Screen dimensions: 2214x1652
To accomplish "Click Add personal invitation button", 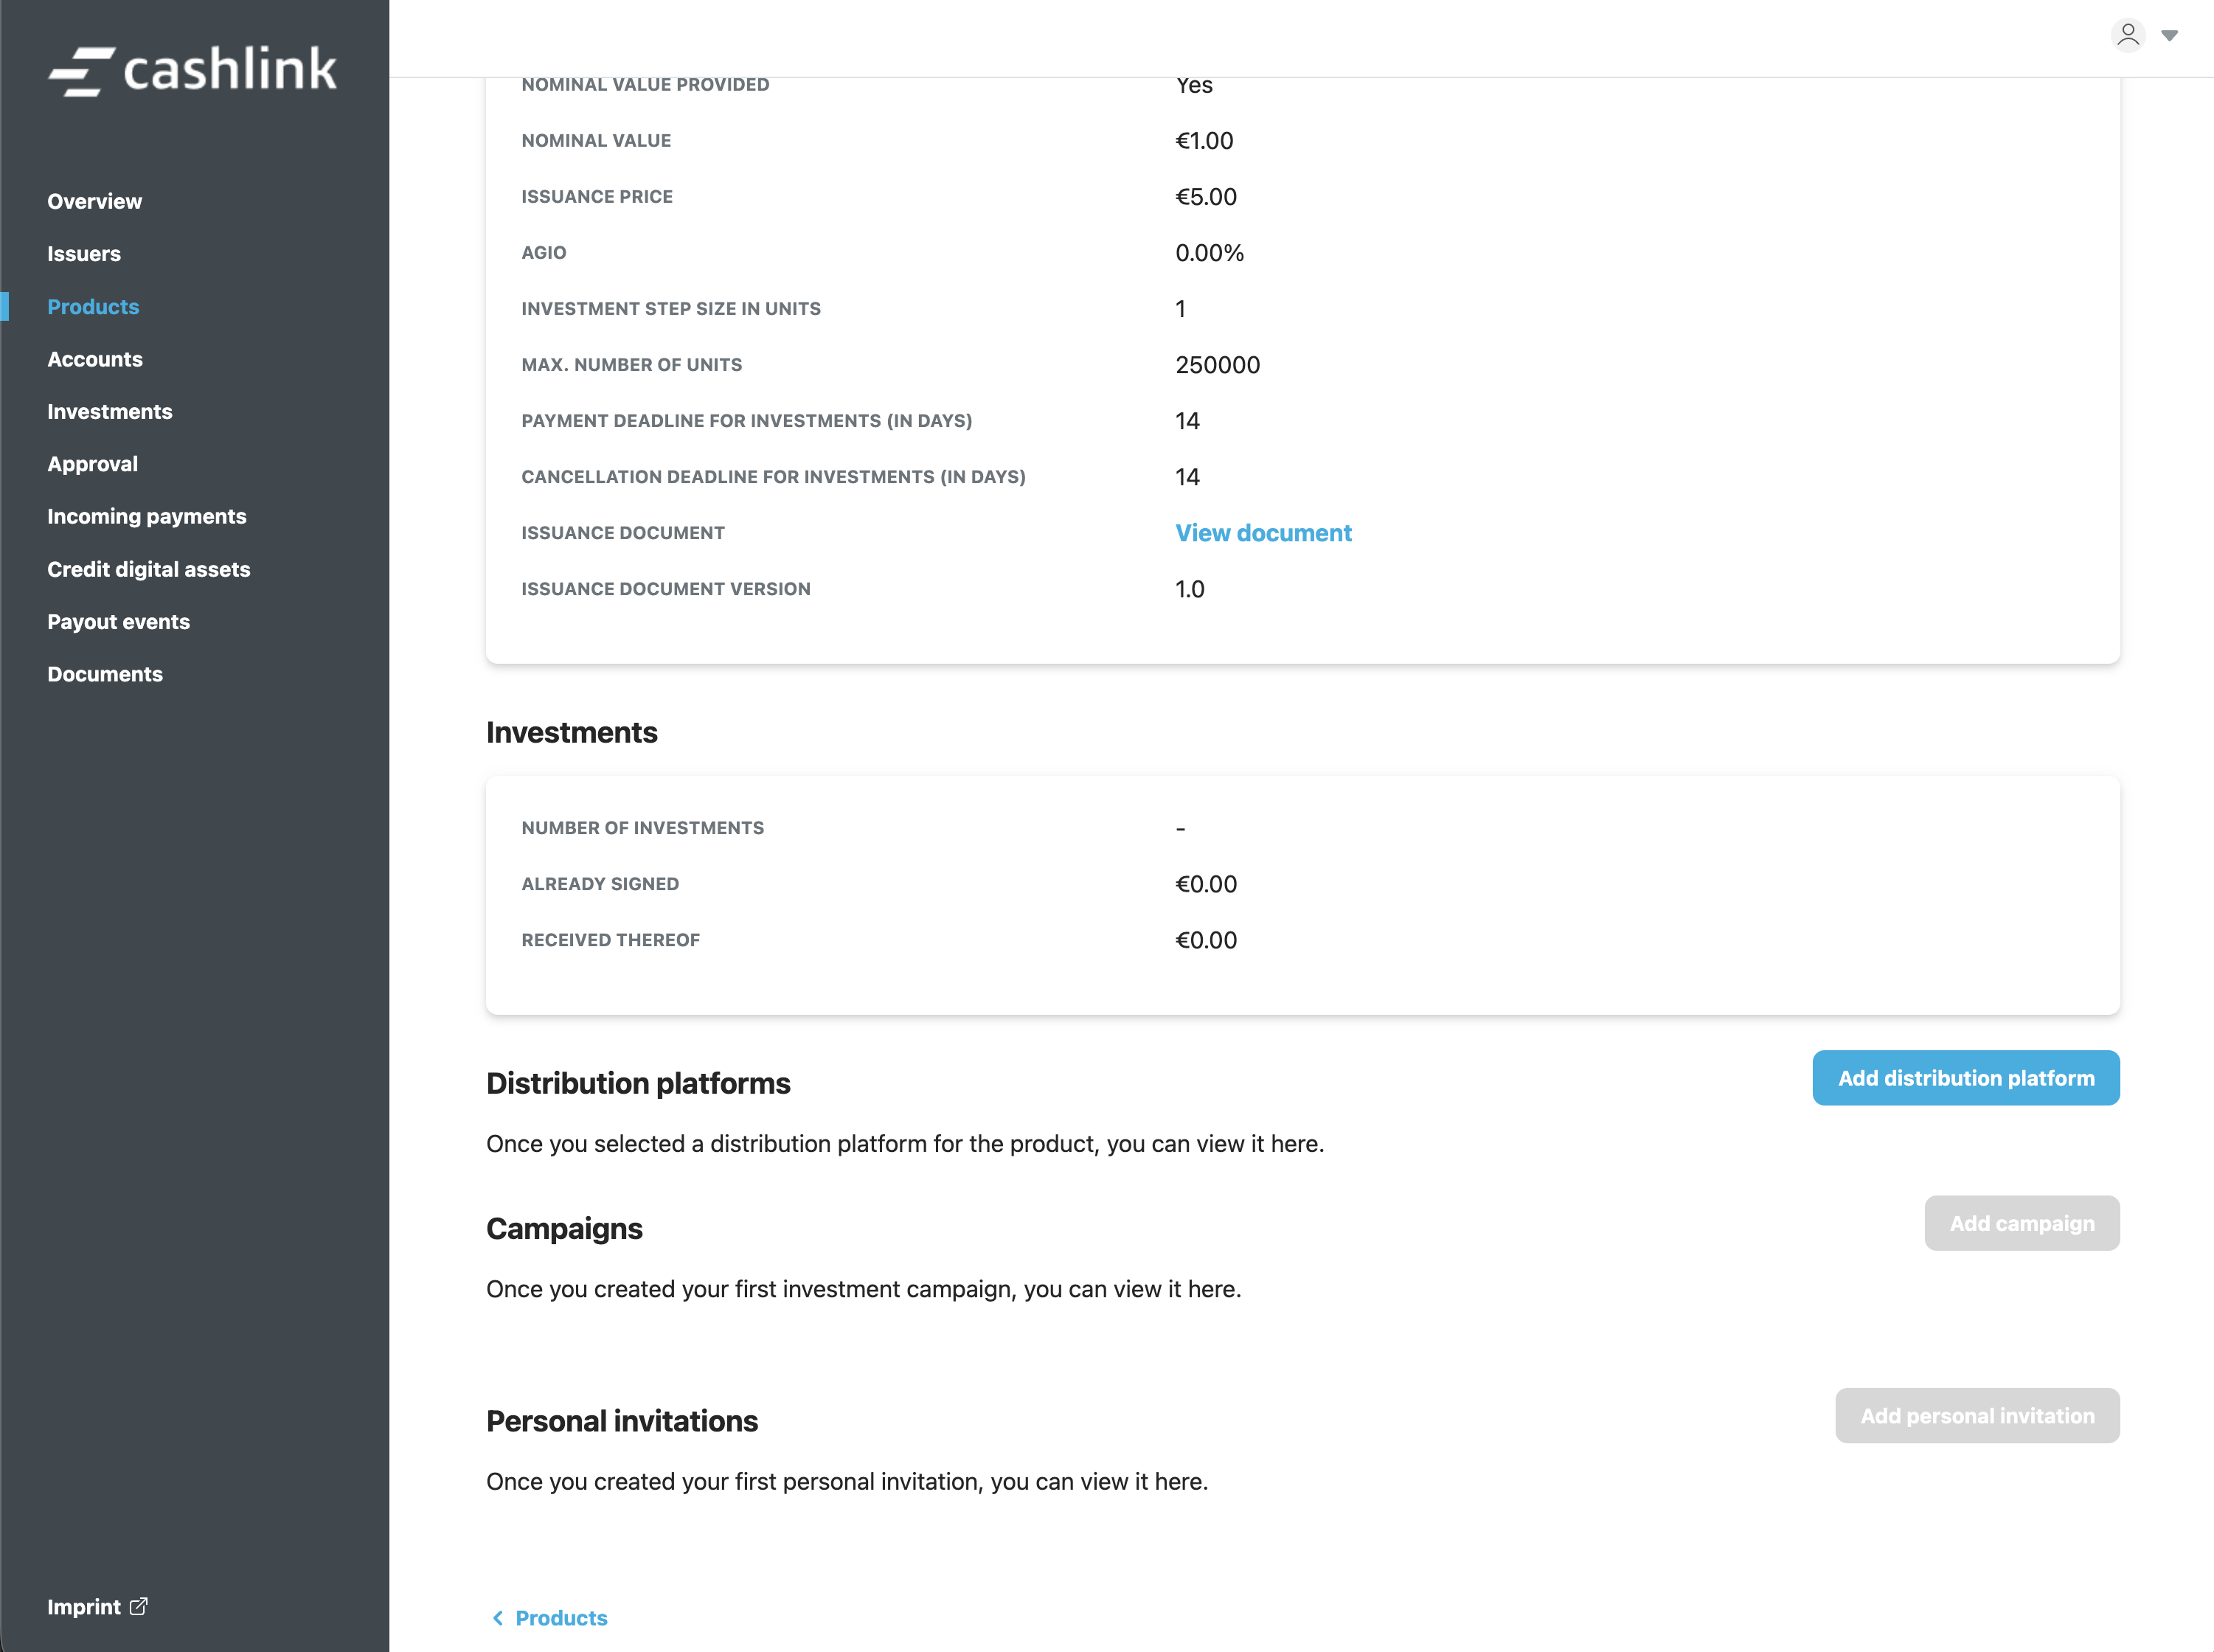I will click(x=1976, y=1416).
